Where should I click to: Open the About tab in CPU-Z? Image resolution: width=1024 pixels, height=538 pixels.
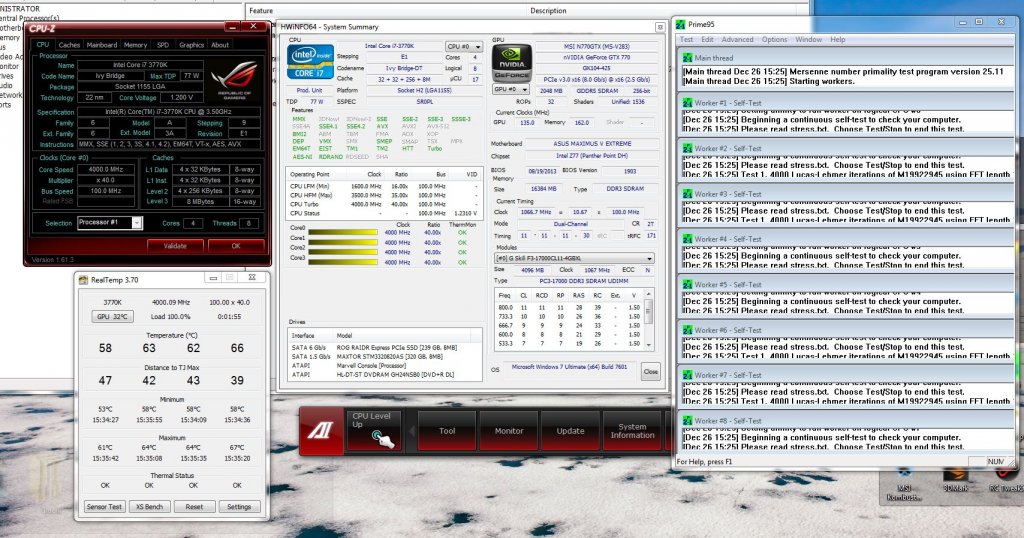pyautogui.click(x=220, y=45)
